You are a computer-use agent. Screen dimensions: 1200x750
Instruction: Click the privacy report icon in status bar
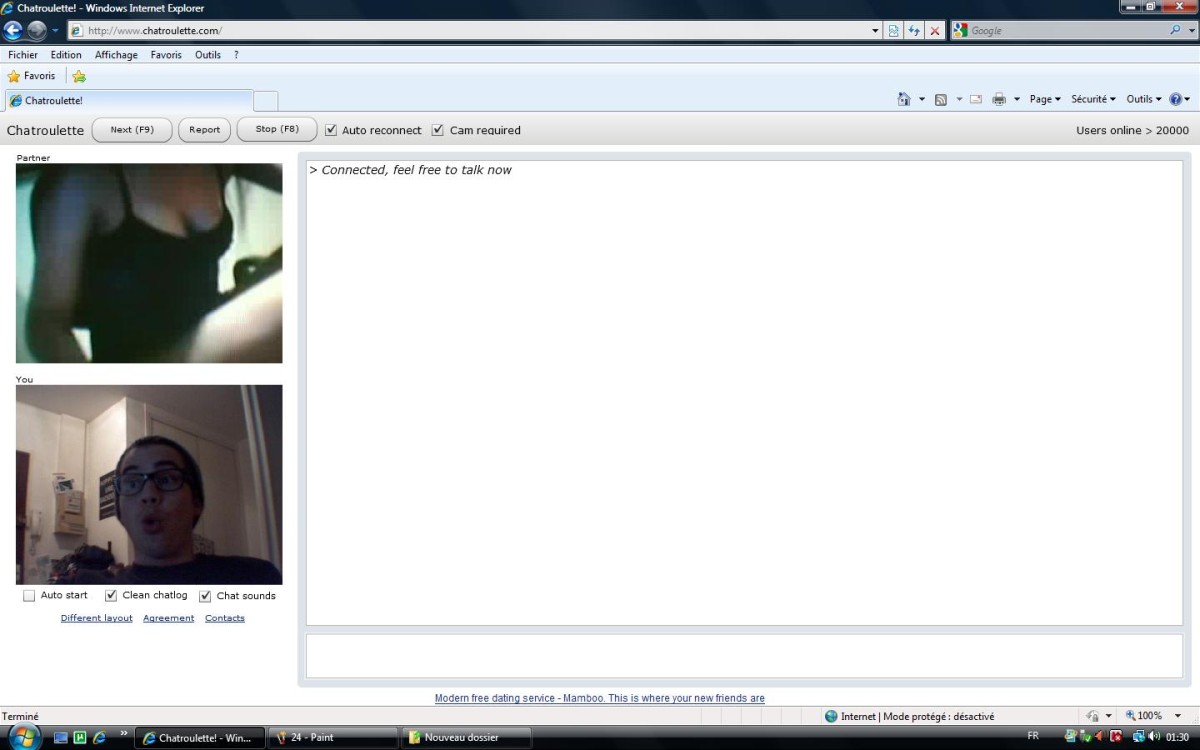click(x=1093, y=716)
